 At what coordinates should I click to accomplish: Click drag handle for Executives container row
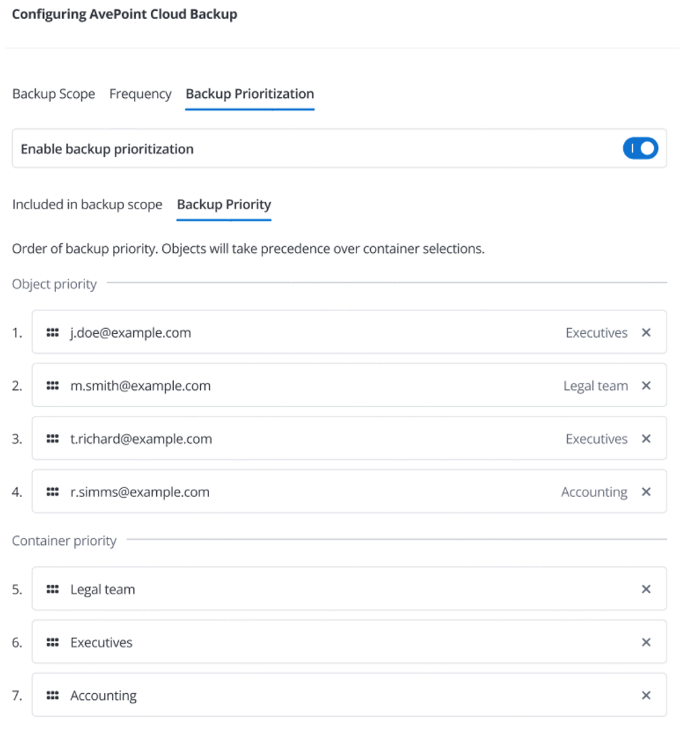click(52, 642)
